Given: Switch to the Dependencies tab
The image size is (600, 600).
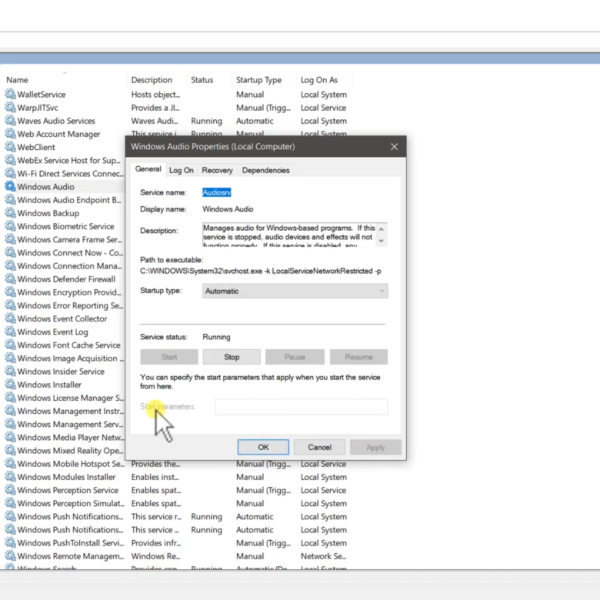Looking at the screenshot, I should [x=265, y=170].
